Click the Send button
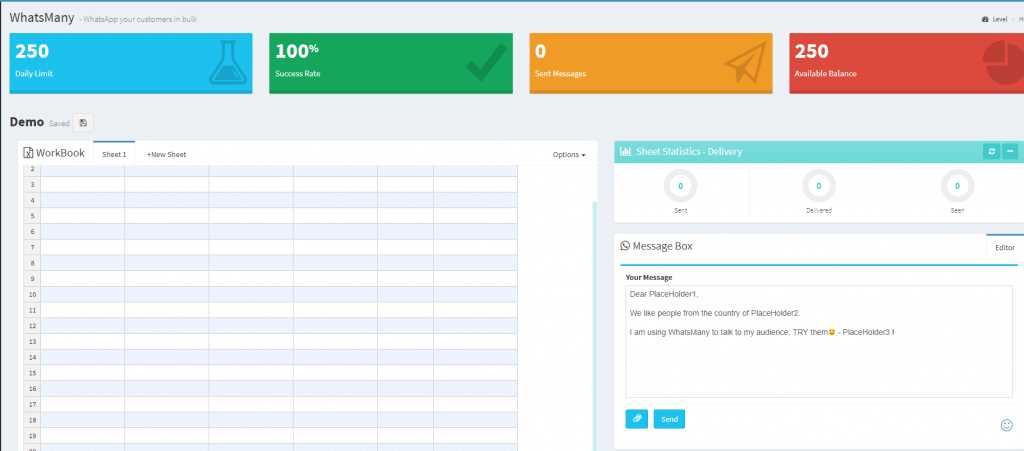The width and height of the screenshot is (1024, 451). [x=669, y=419]
